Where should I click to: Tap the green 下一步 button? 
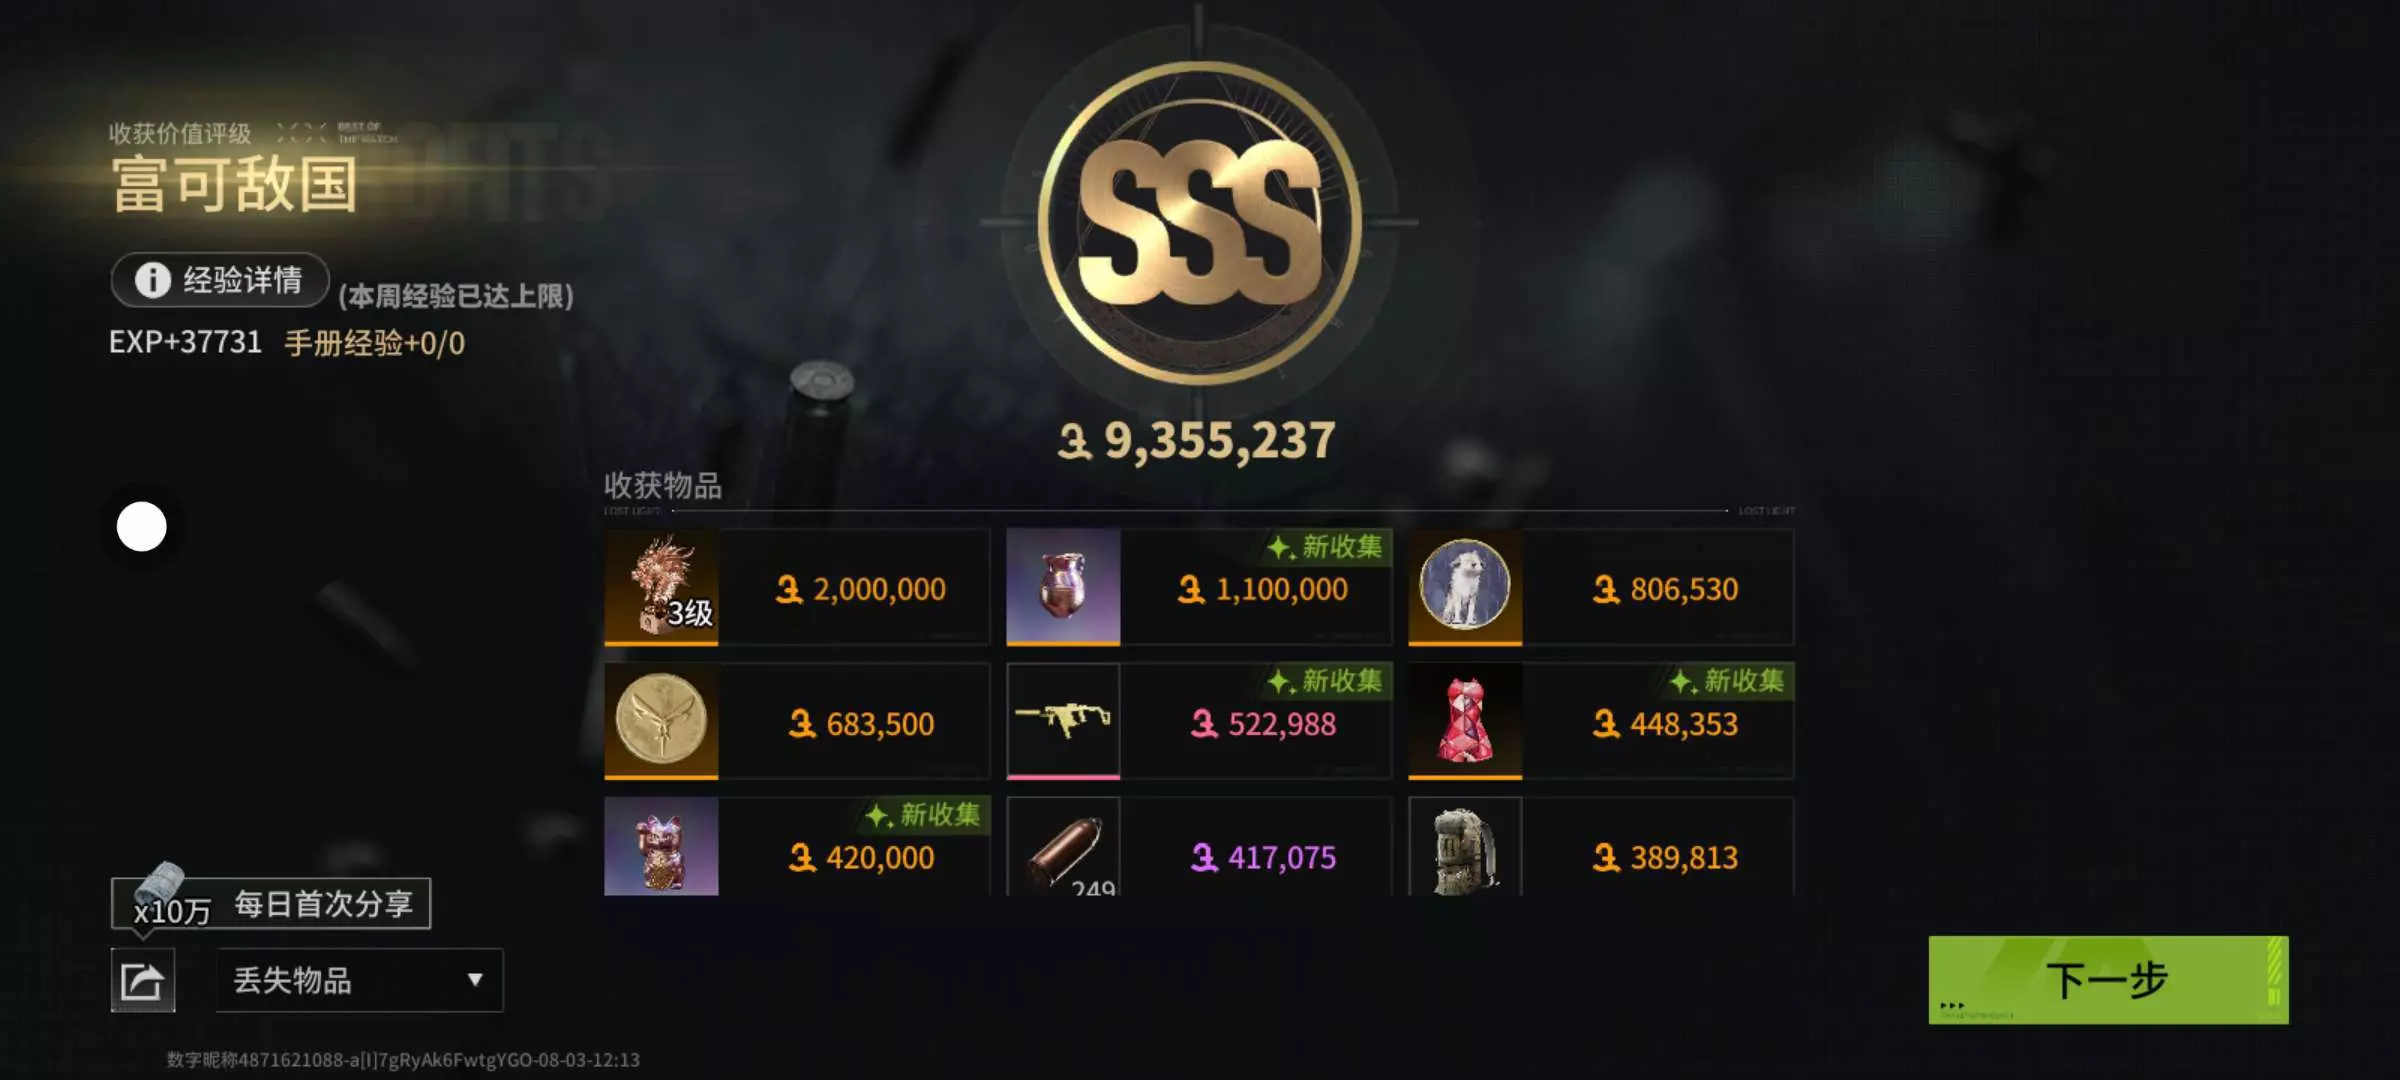(2108, 980)
